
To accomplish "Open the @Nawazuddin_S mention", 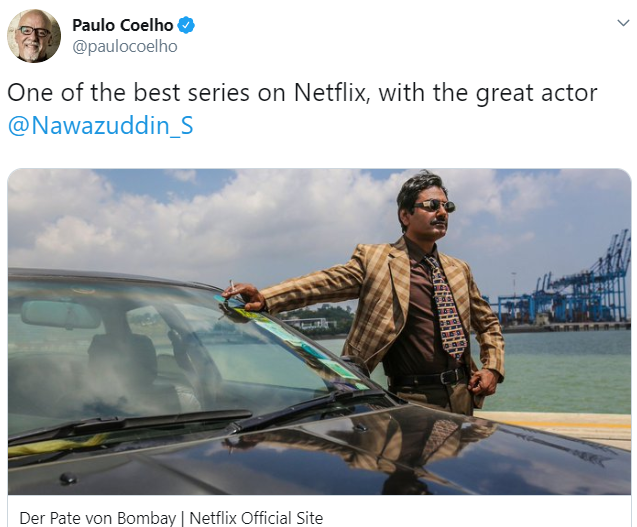I will click(x=100, y=126).
